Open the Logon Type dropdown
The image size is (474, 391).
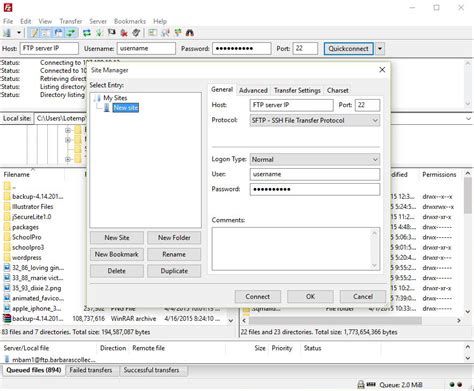[315, 159]
